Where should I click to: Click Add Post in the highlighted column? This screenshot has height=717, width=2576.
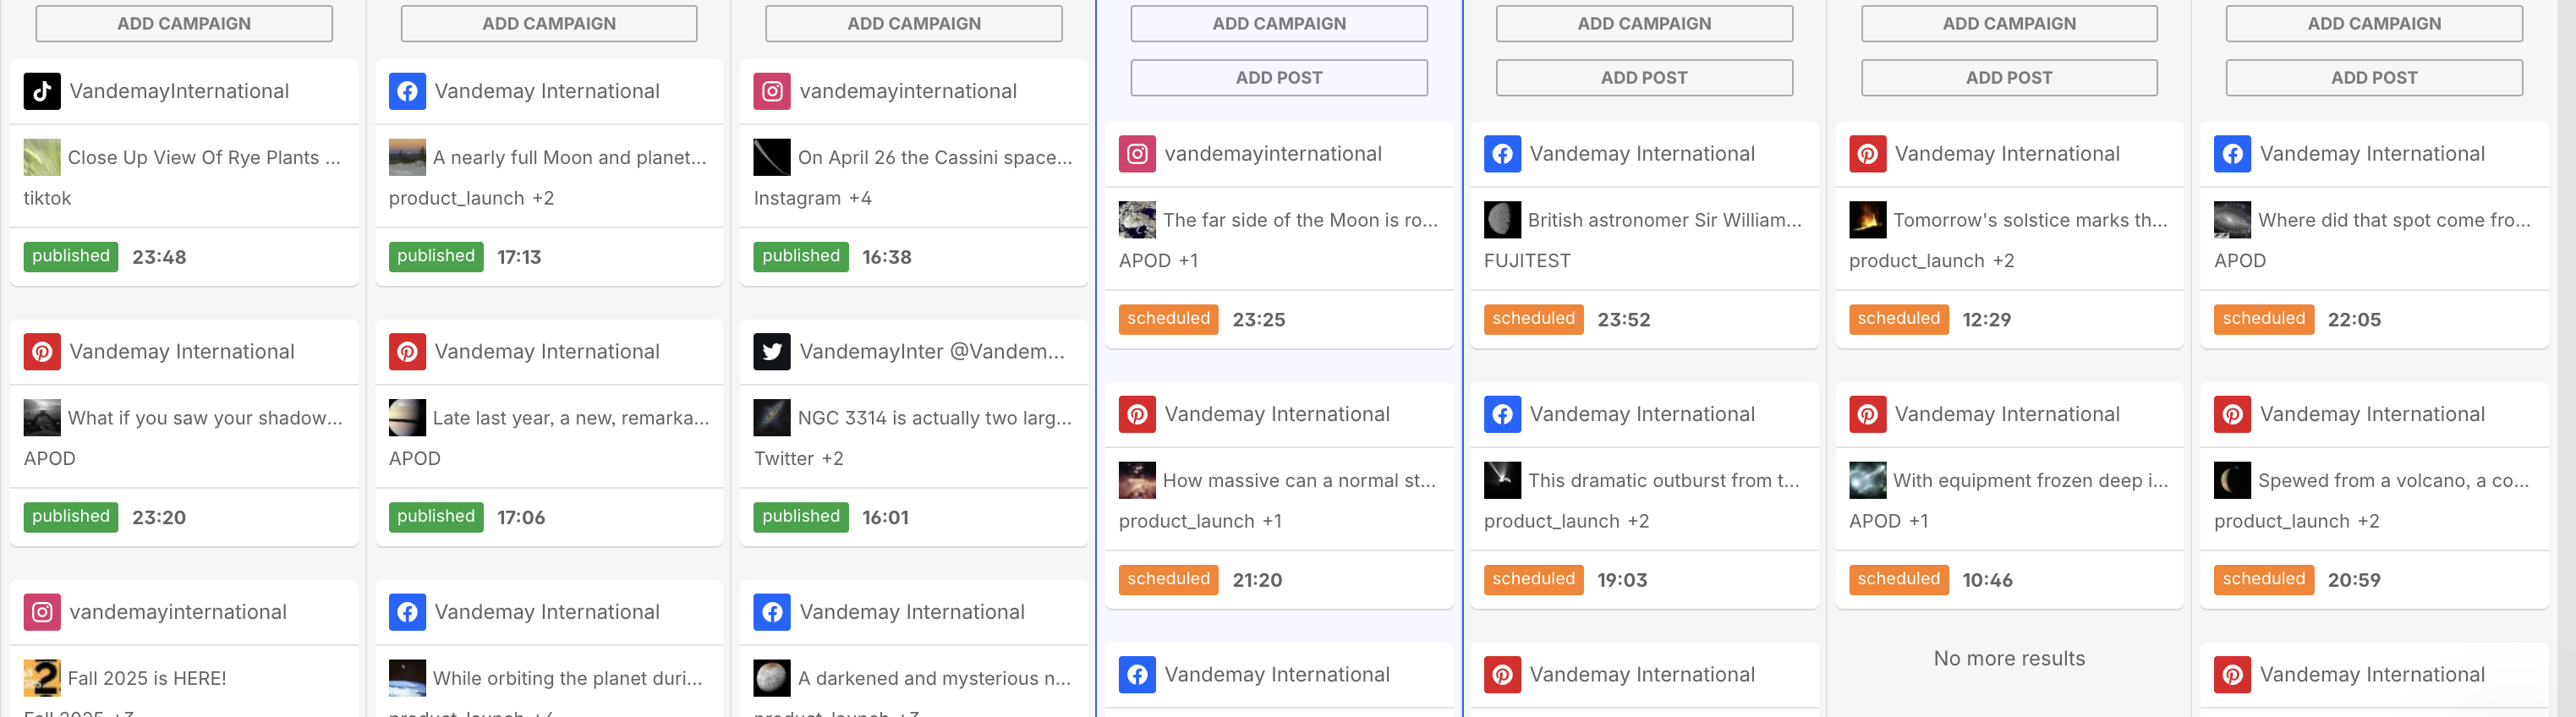tap(1278, 77)
